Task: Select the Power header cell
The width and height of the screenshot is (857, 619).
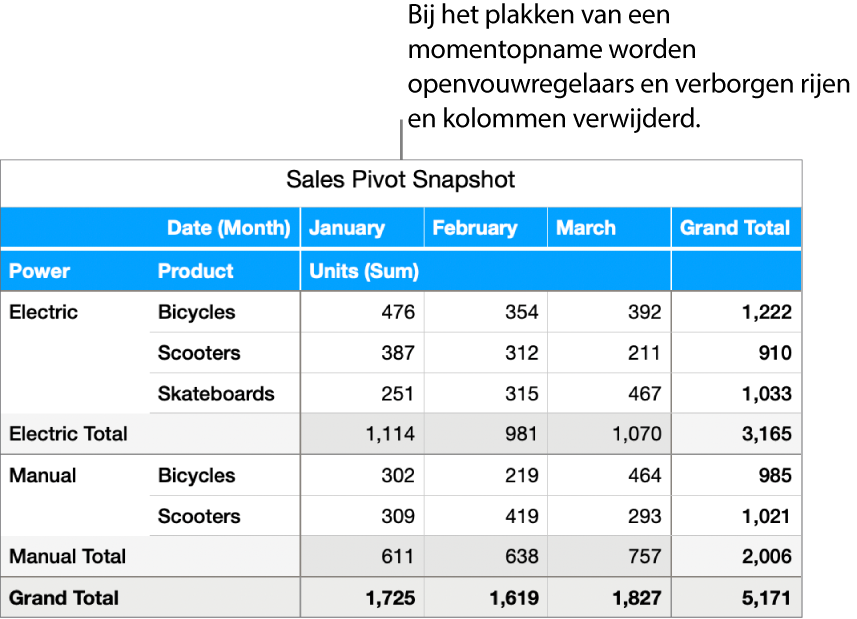Action: point(40,271)
